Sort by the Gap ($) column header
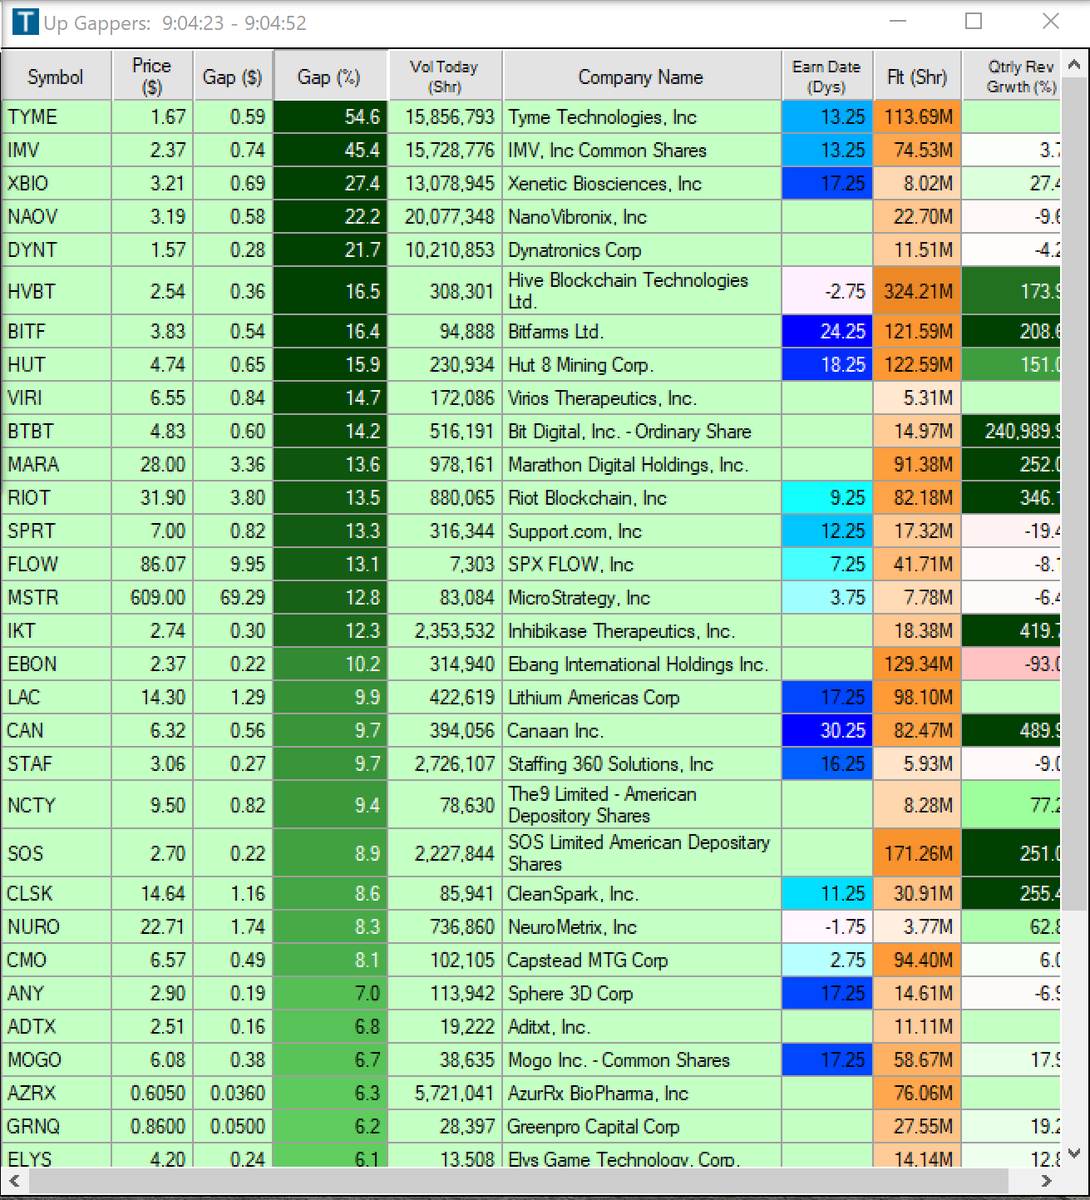Screen dimensions: 1090x1200 [x=232, y=77]
